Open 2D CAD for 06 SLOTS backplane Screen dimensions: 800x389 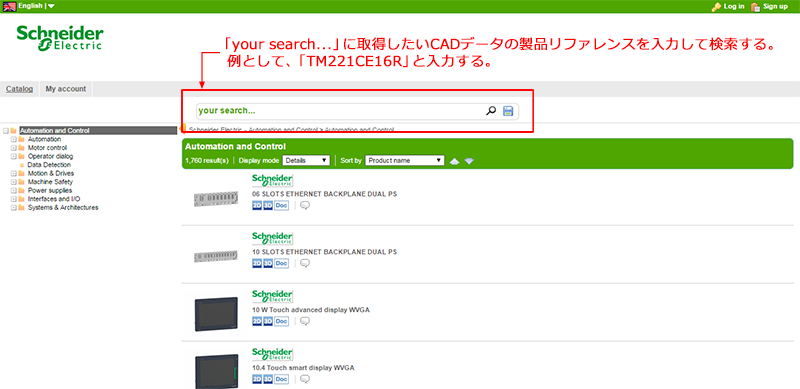pos(257,205)
